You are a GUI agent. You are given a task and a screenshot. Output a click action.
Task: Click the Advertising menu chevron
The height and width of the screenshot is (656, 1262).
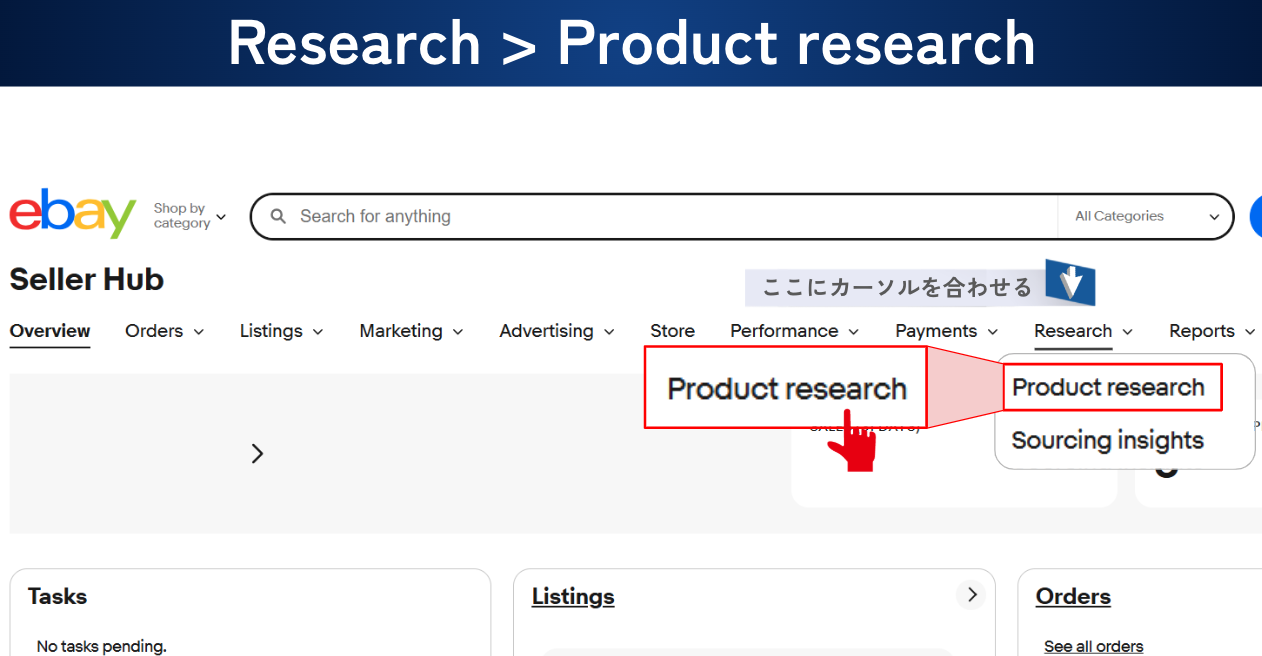click(609, 332)
